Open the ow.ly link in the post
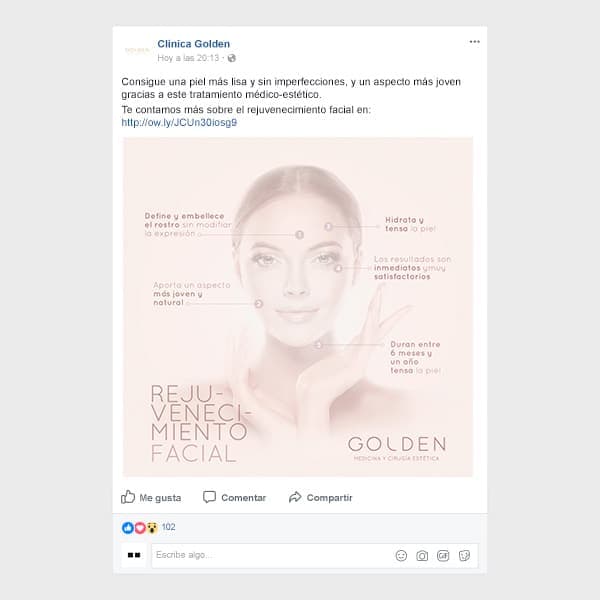Viewport: 600px width, 600px height. [179, 122]
